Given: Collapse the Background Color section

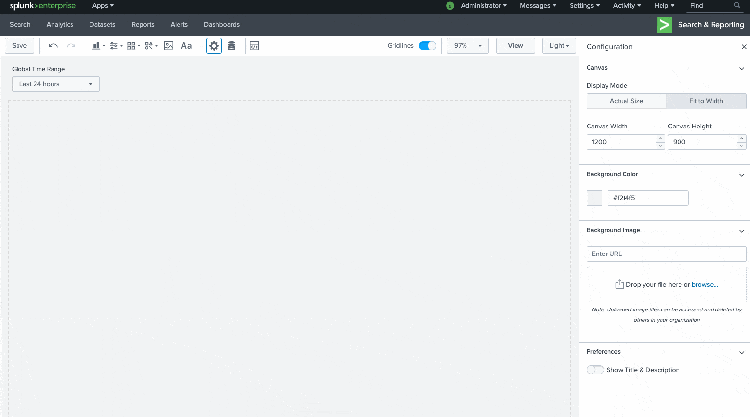Looking at the screenshot, I should [741, 174].
